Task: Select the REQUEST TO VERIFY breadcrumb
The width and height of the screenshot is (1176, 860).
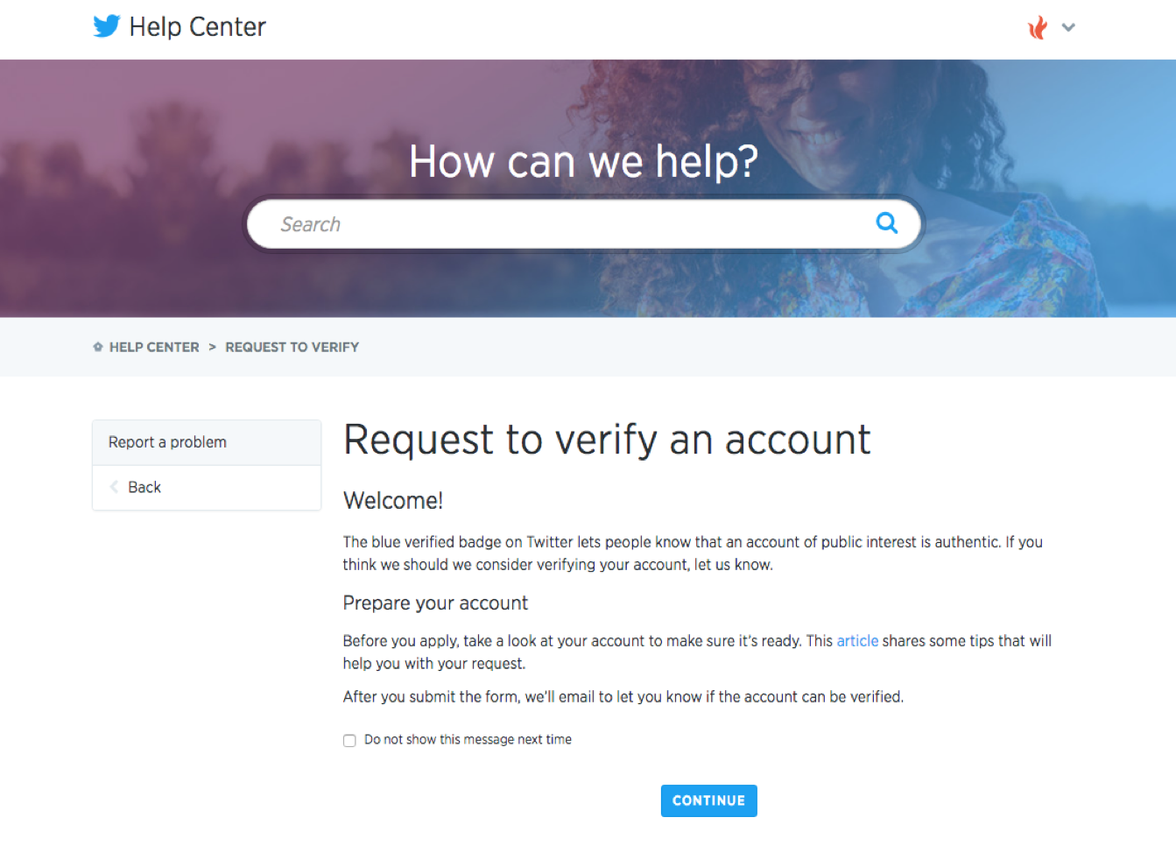Action: (x=292, y=347)
